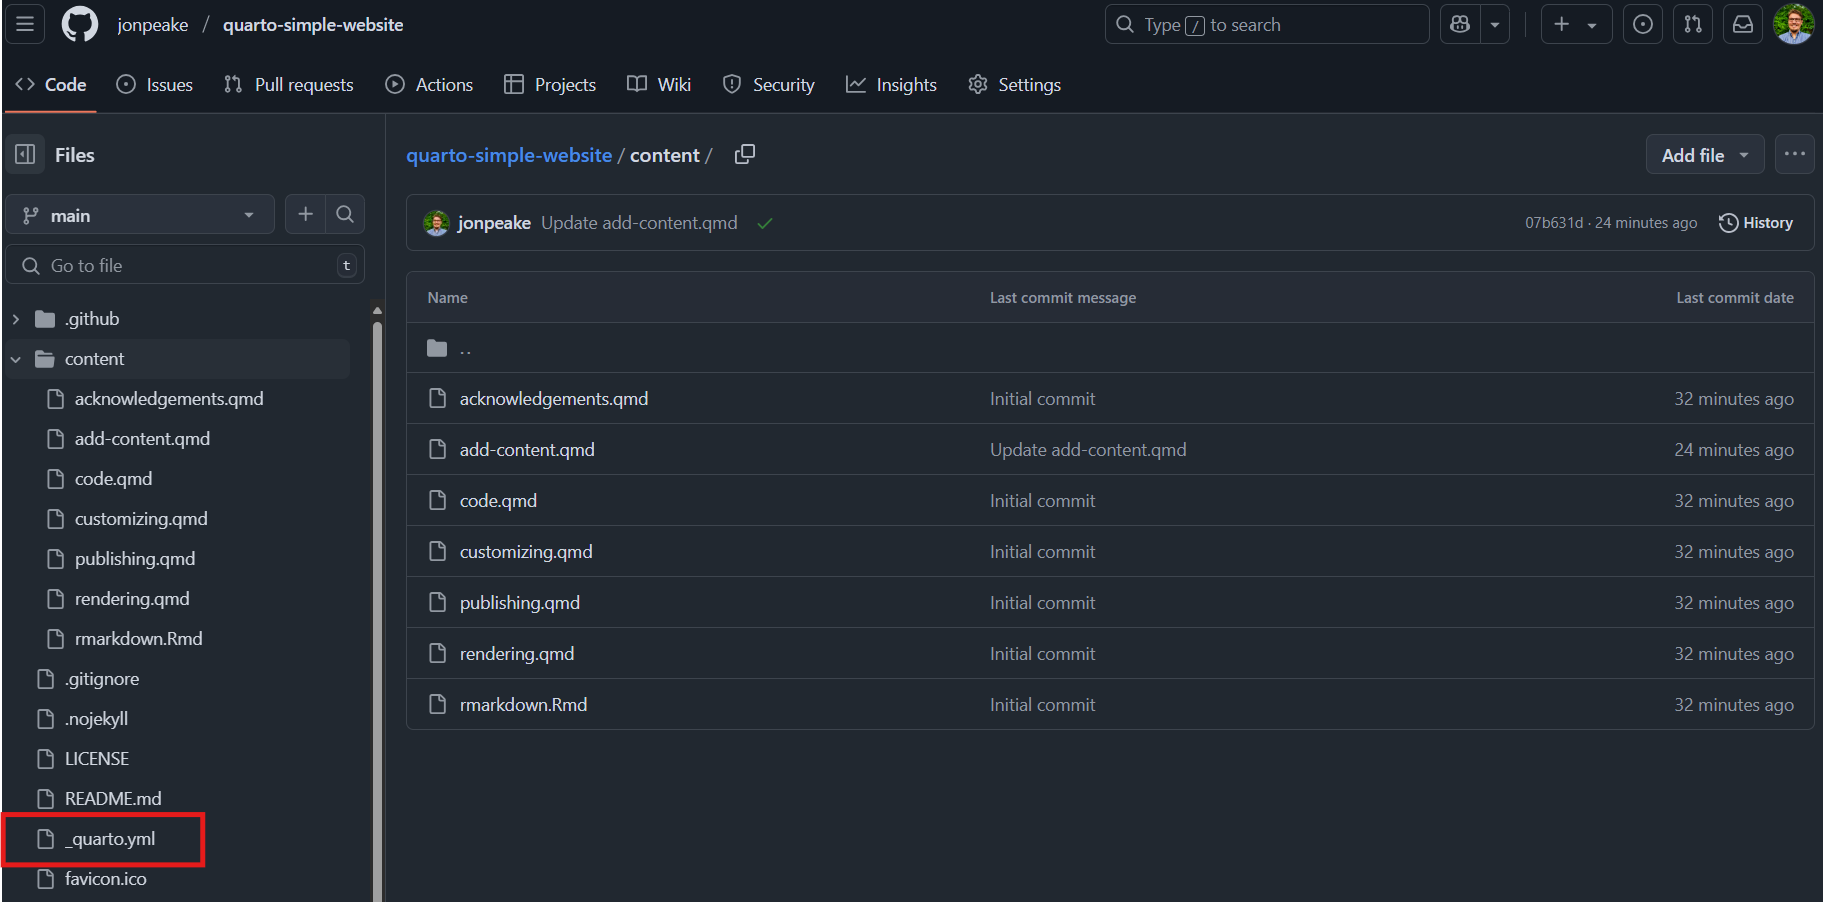Open the notifications inbox icon
This screenshot has height=902, width=1823.
[1743, 24]
